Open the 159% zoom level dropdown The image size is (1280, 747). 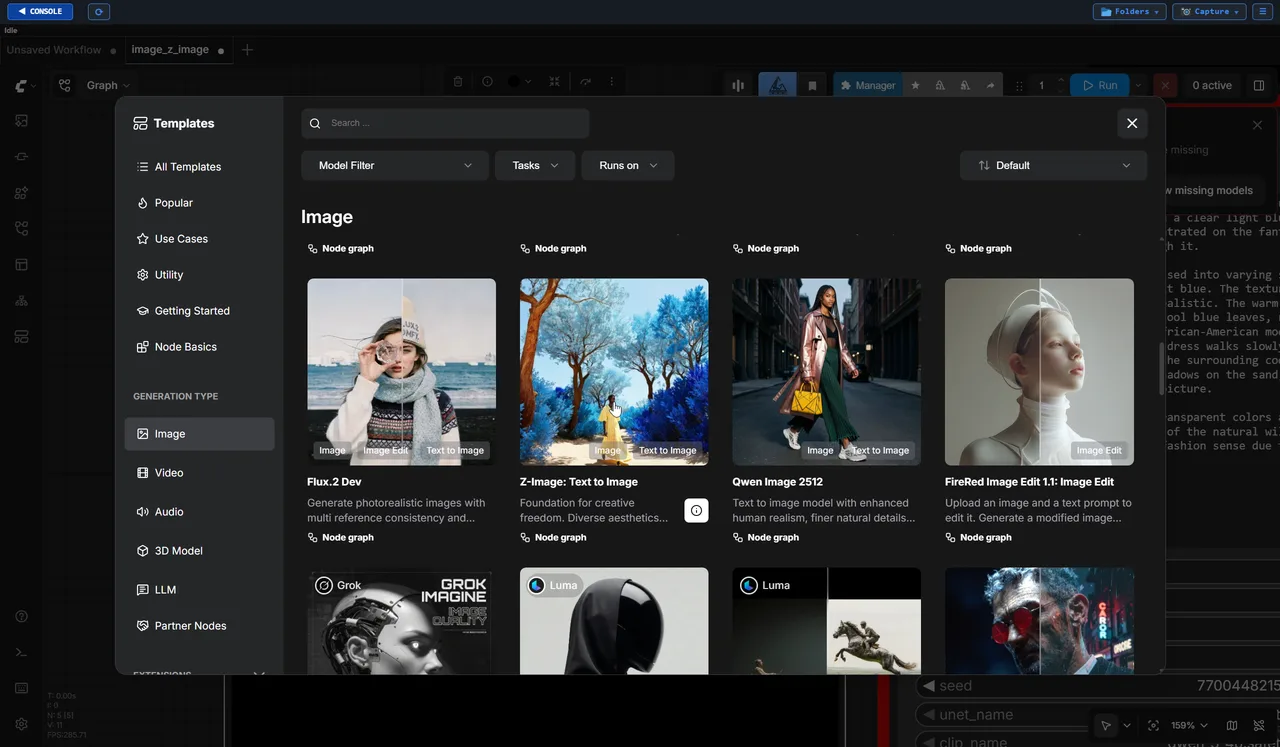coord(1188,725)
